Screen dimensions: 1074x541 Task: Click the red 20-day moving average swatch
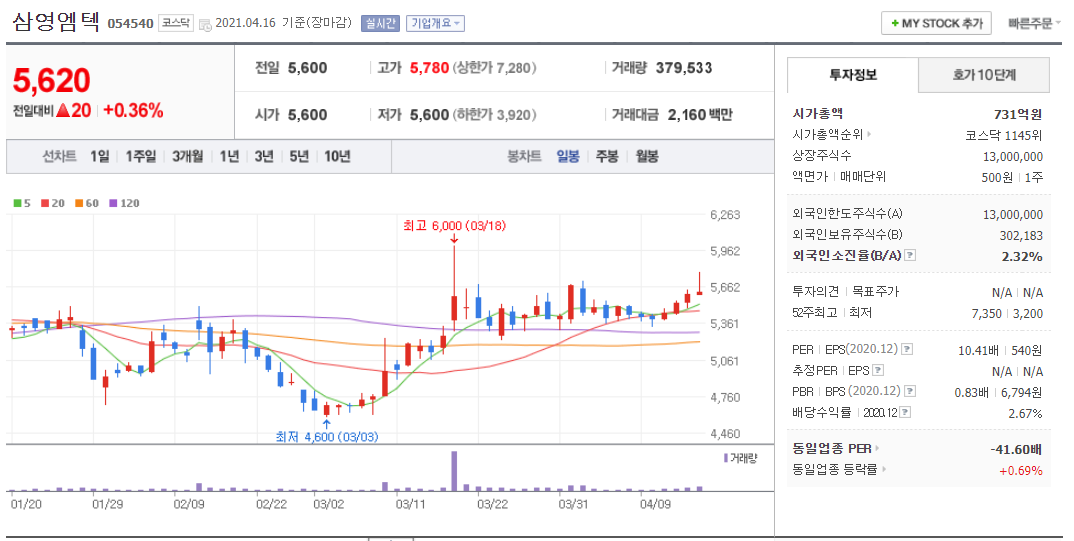click(x=45, y=203)
